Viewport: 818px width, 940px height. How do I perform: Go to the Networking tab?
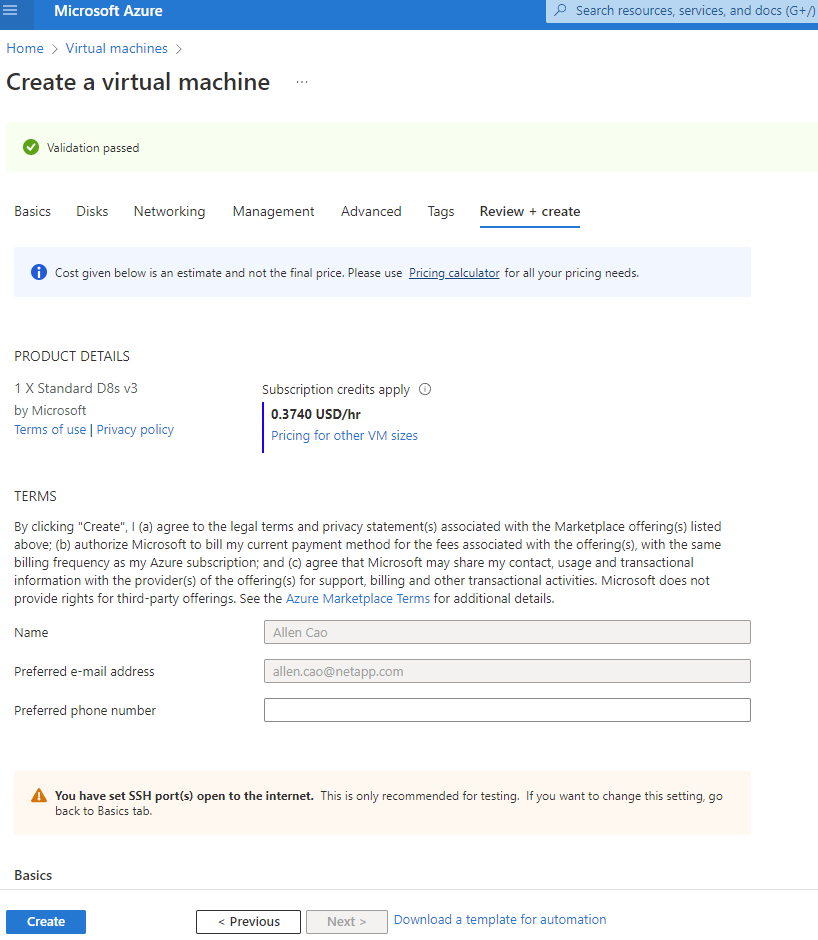(169, 211)
